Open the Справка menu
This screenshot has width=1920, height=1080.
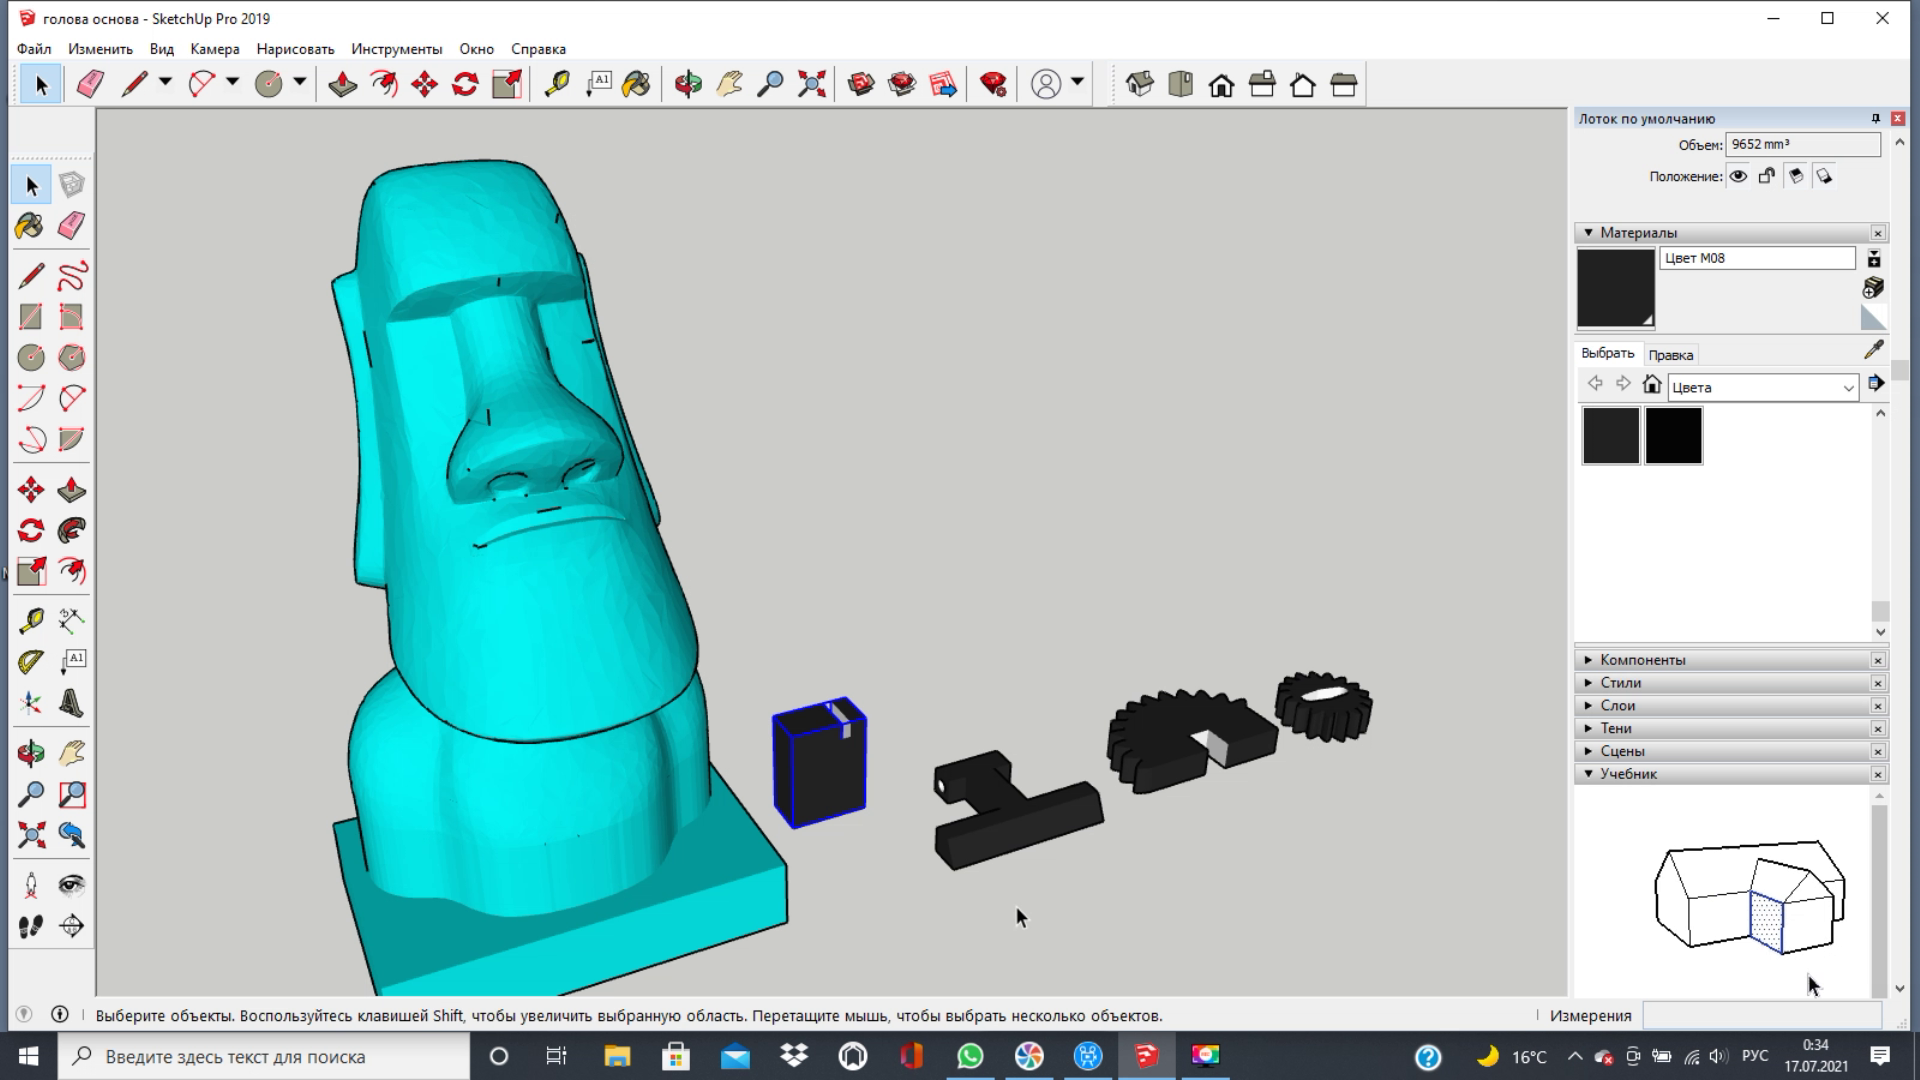click(538, 49)
